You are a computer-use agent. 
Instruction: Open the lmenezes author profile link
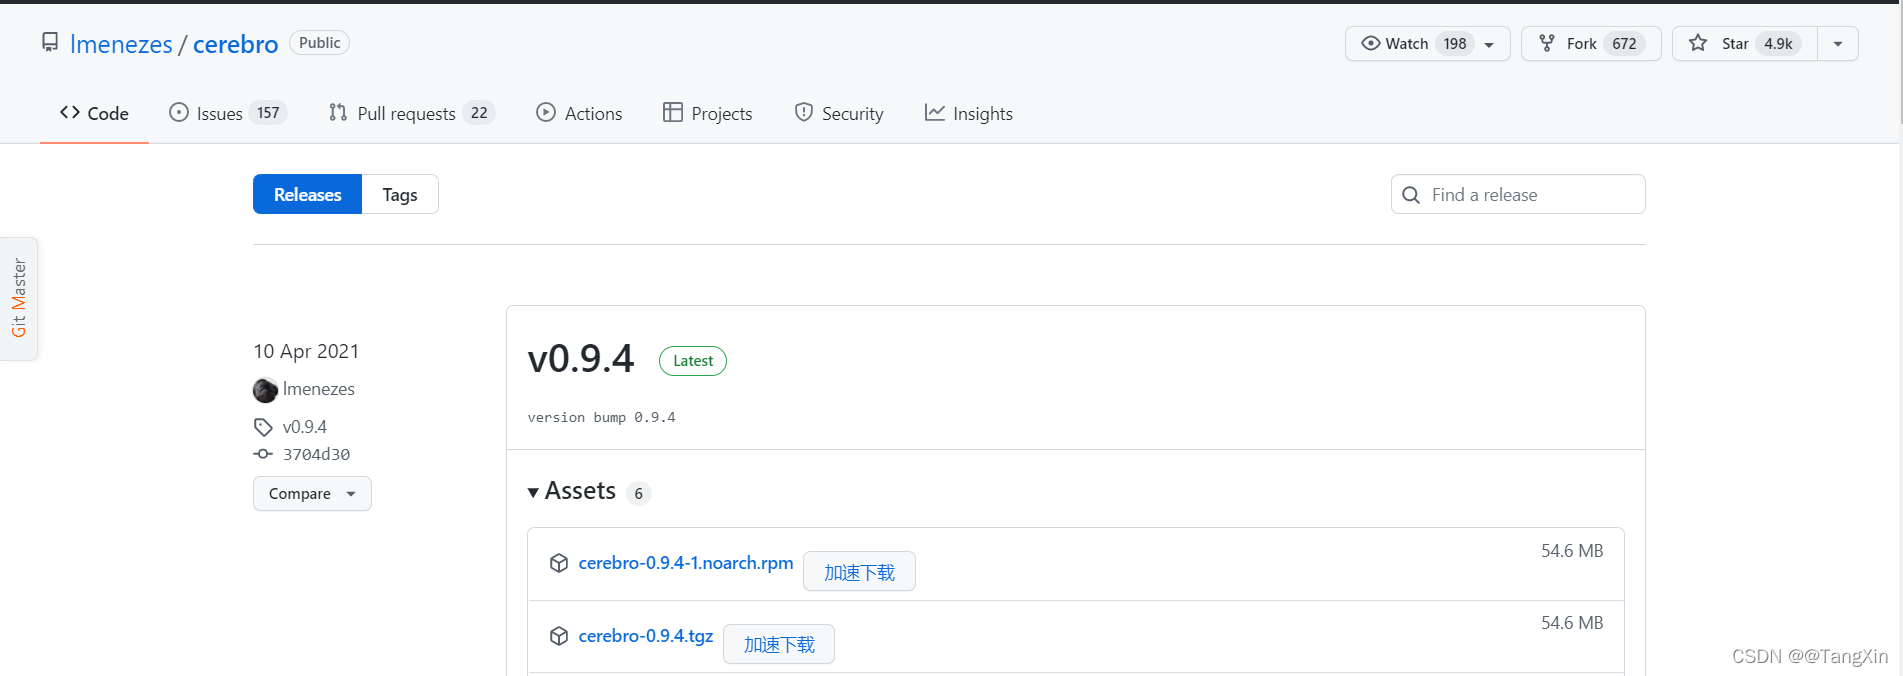coord(319,389)
